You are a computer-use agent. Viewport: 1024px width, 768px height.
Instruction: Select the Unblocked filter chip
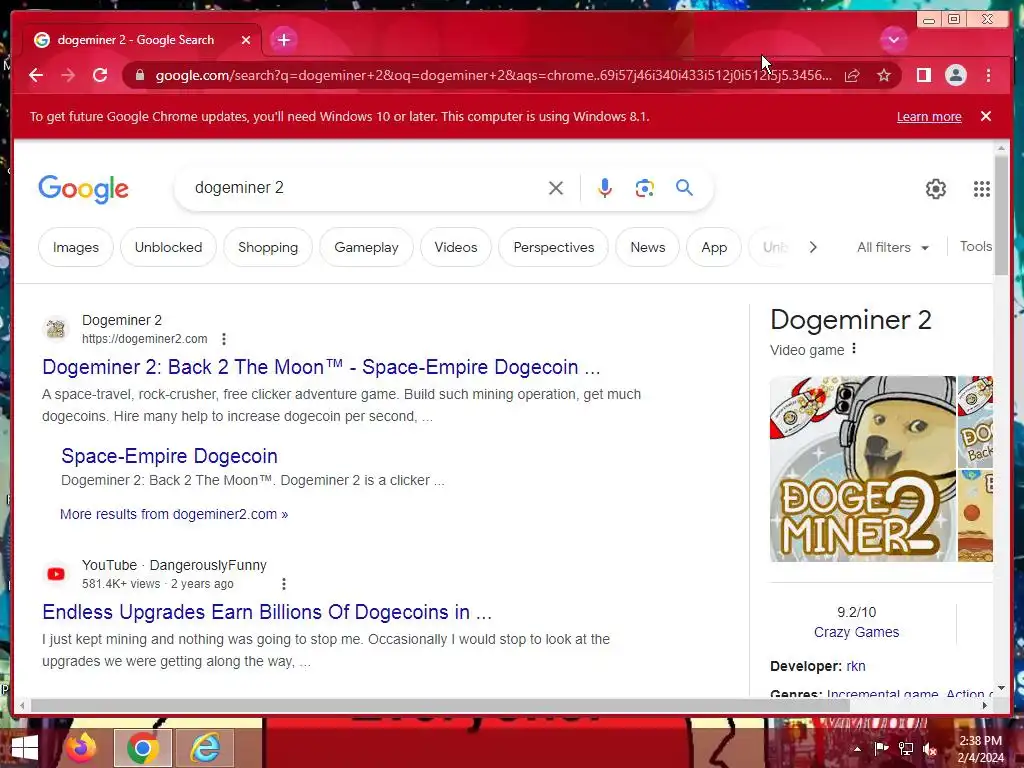click(168, 248)
